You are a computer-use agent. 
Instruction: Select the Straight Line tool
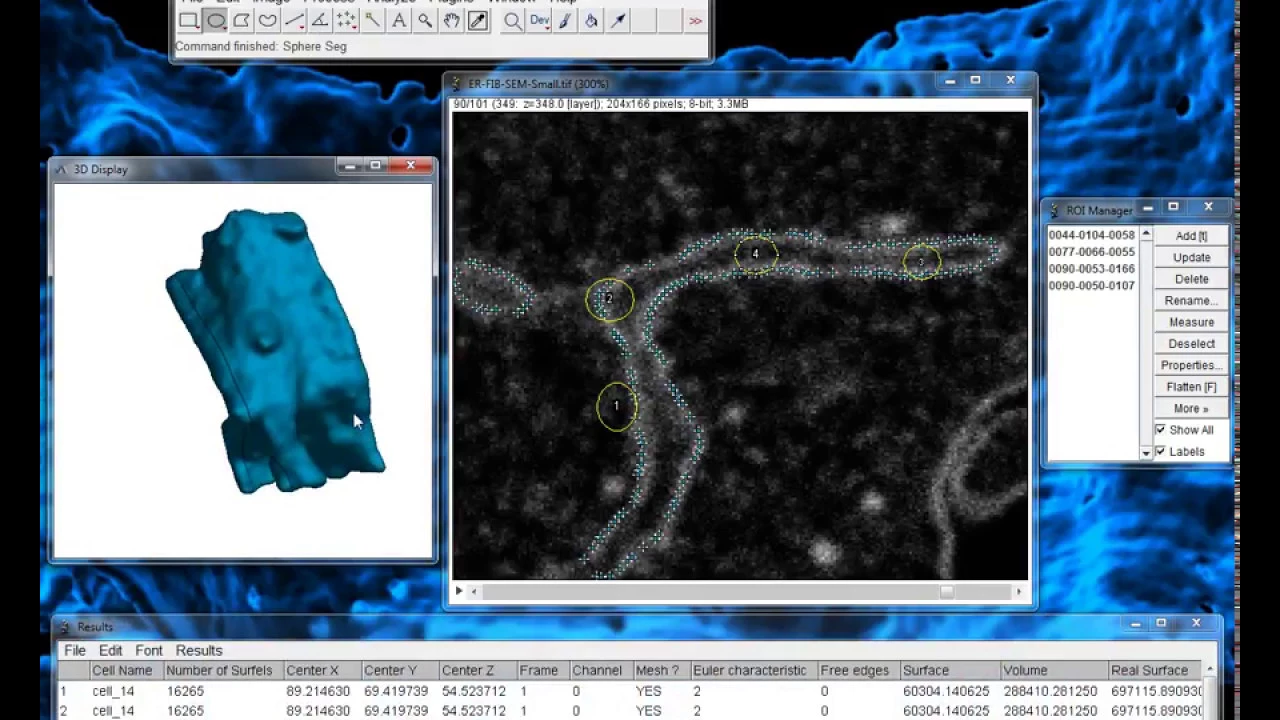(x=294, y=20)
